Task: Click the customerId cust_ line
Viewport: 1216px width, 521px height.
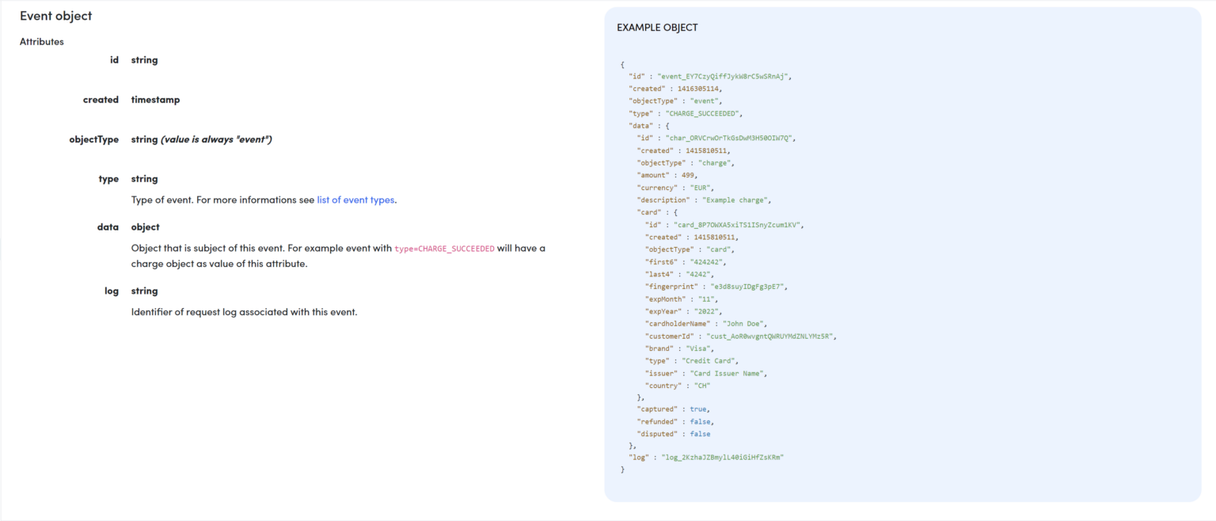Action: pos(741,336)
